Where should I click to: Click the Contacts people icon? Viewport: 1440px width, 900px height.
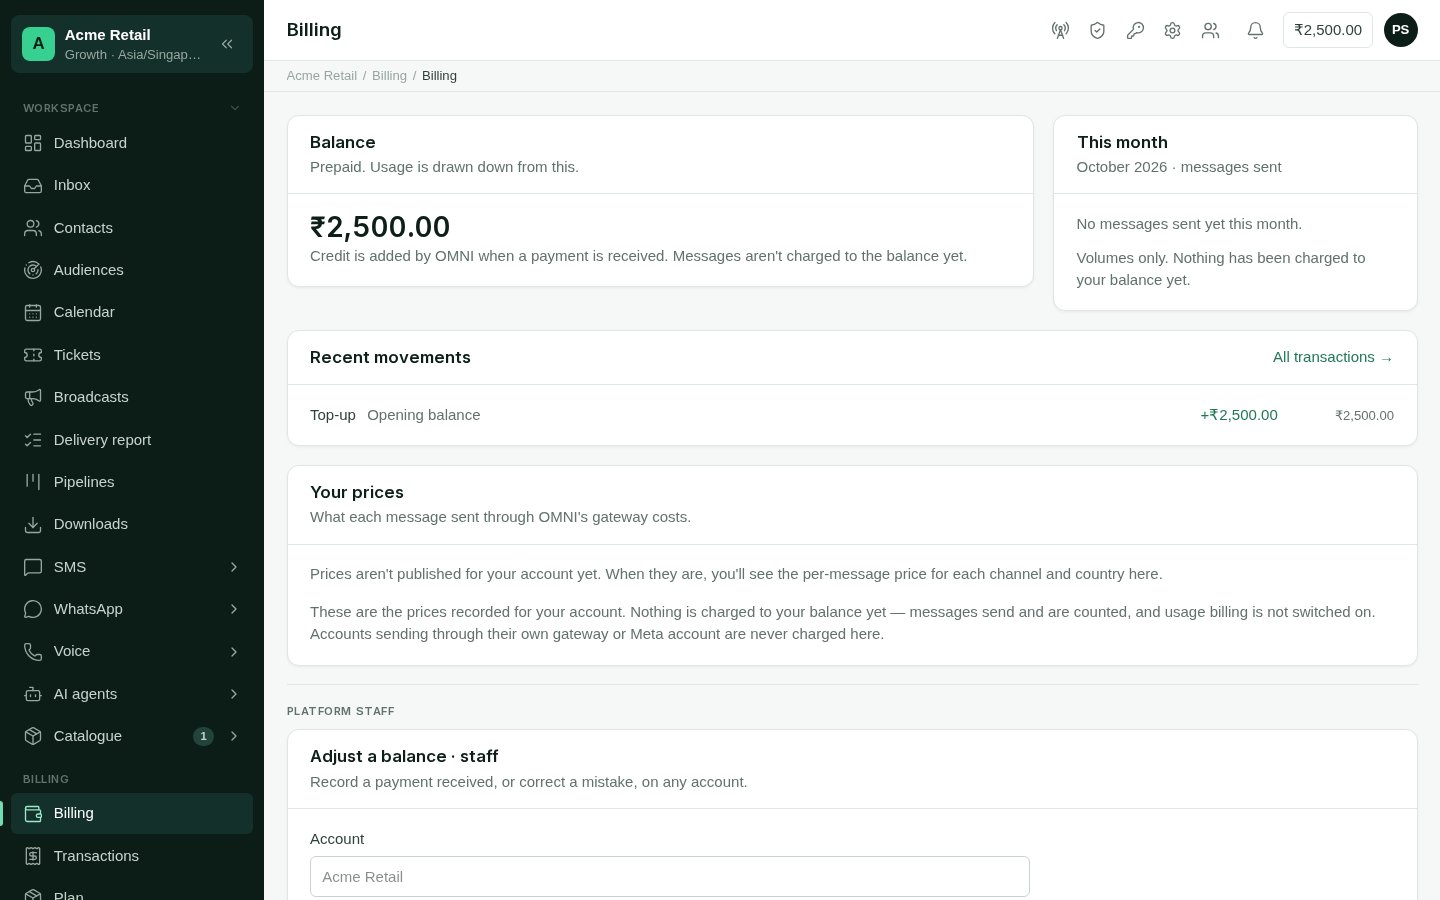[x=33, y=228]
